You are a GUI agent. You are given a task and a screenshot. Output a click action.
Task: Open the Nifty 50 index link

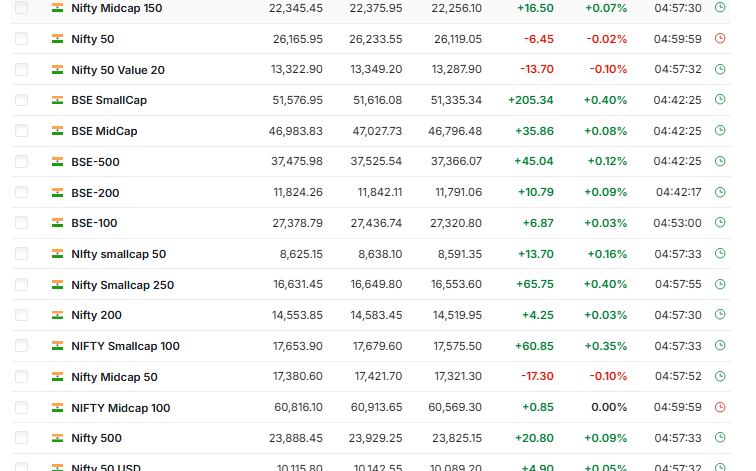coord(93,39)
